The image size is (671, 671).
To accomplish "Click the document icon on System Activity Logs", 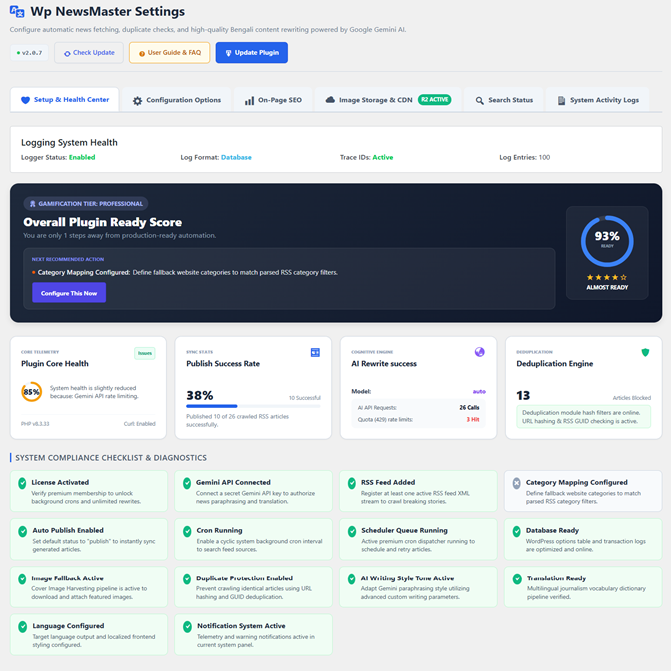I will pyautogui.click(x=561, y=101).
